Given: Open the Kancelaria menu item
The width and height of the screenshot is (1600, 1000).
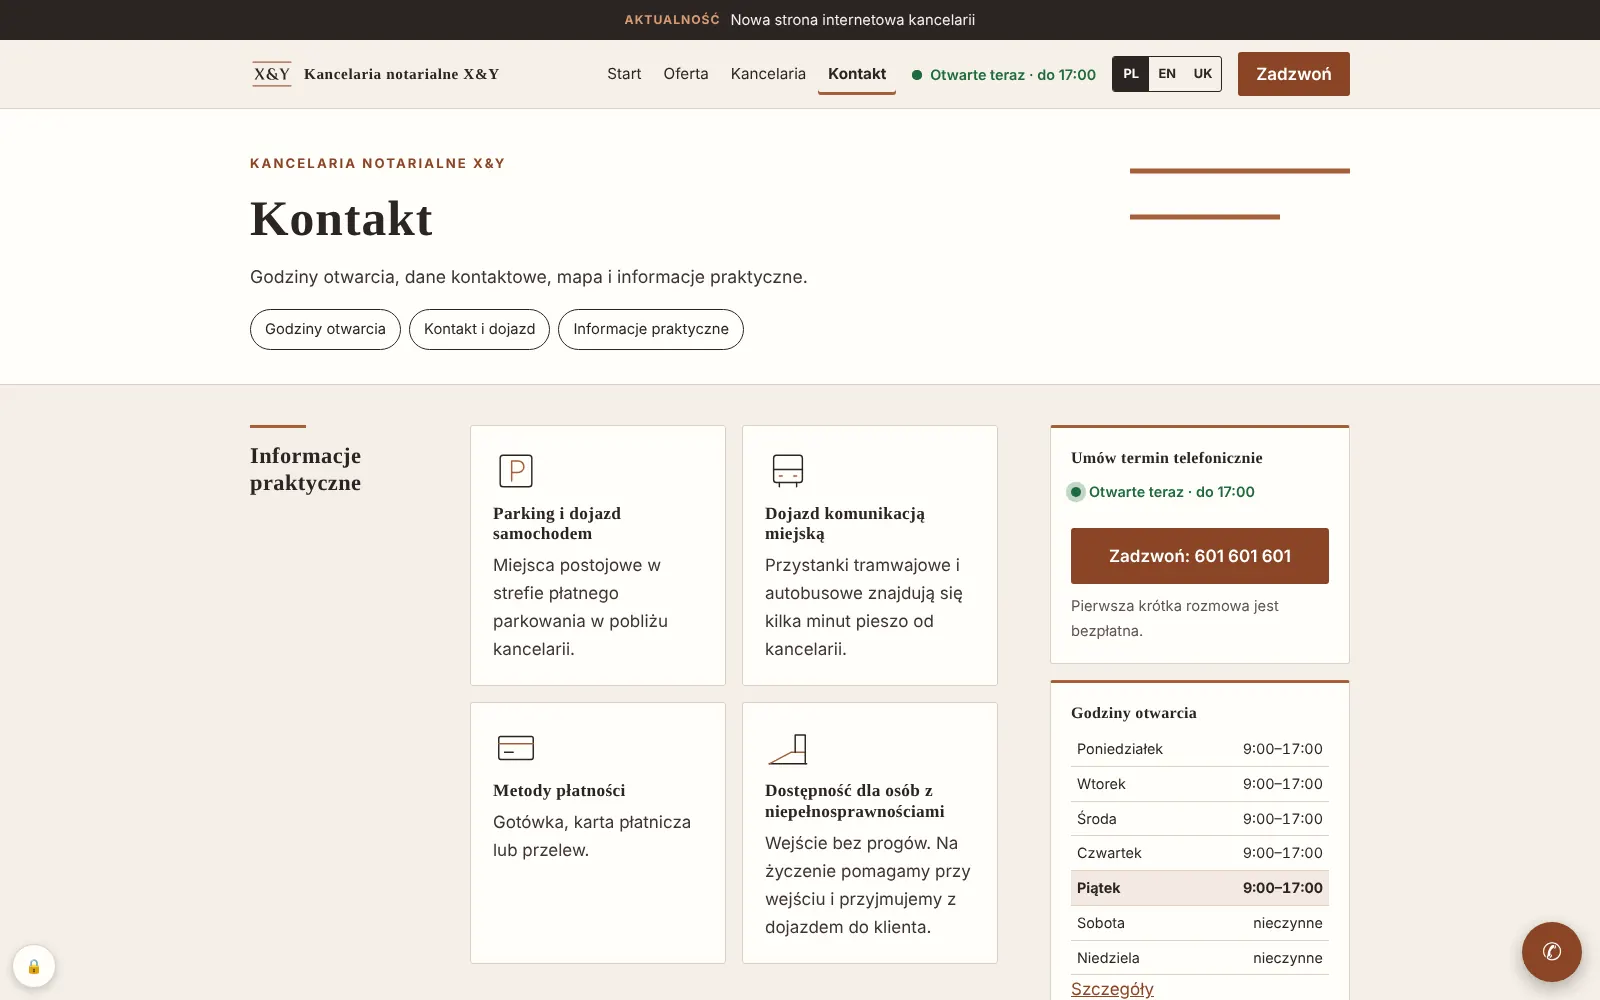Looking at the screenshot, I should [768, 74].
